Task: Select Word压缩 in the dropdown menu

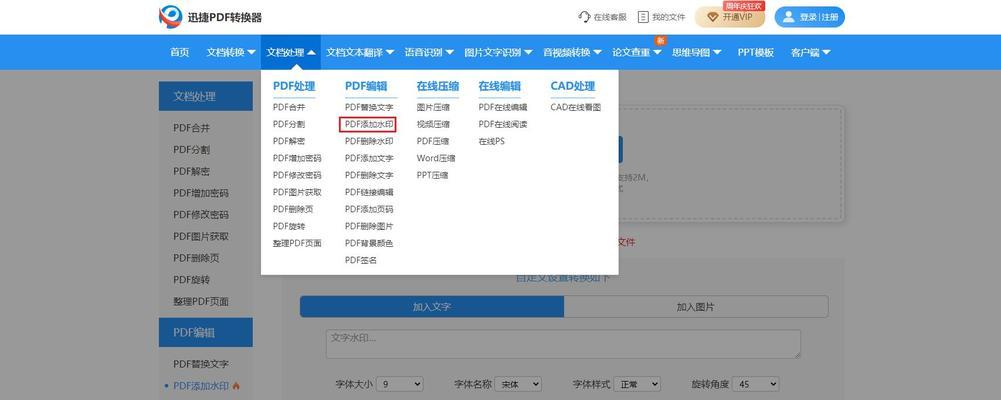Action: coord(436,158)
